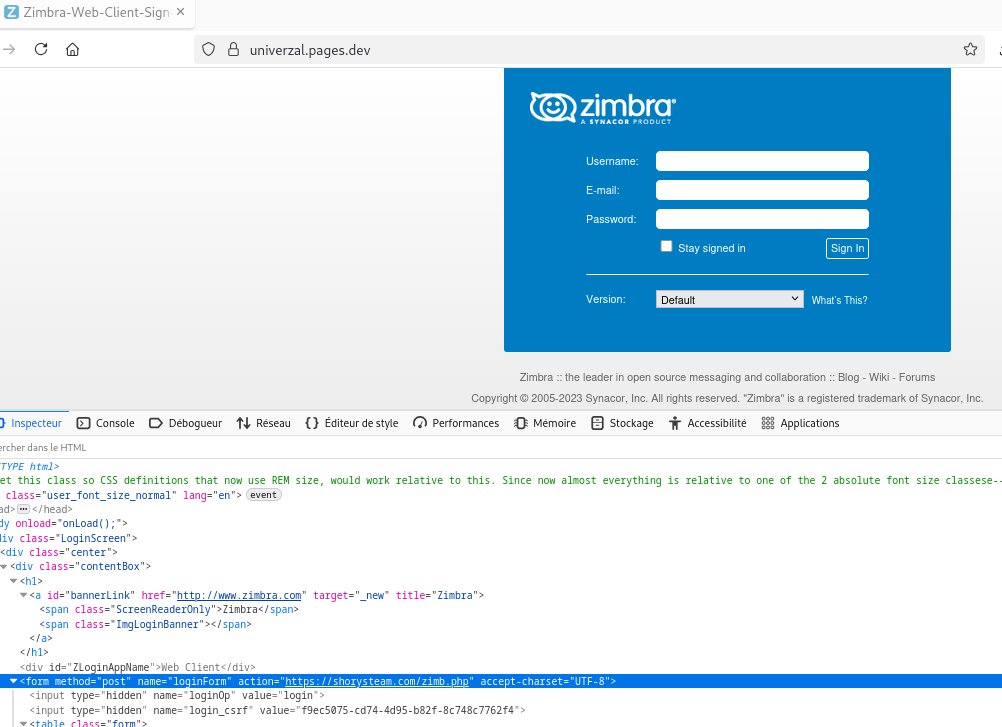This screenshot has height=727, width=1002.
Task: Switch to the Accessibilité devtools tab
Action: point(707,423)
